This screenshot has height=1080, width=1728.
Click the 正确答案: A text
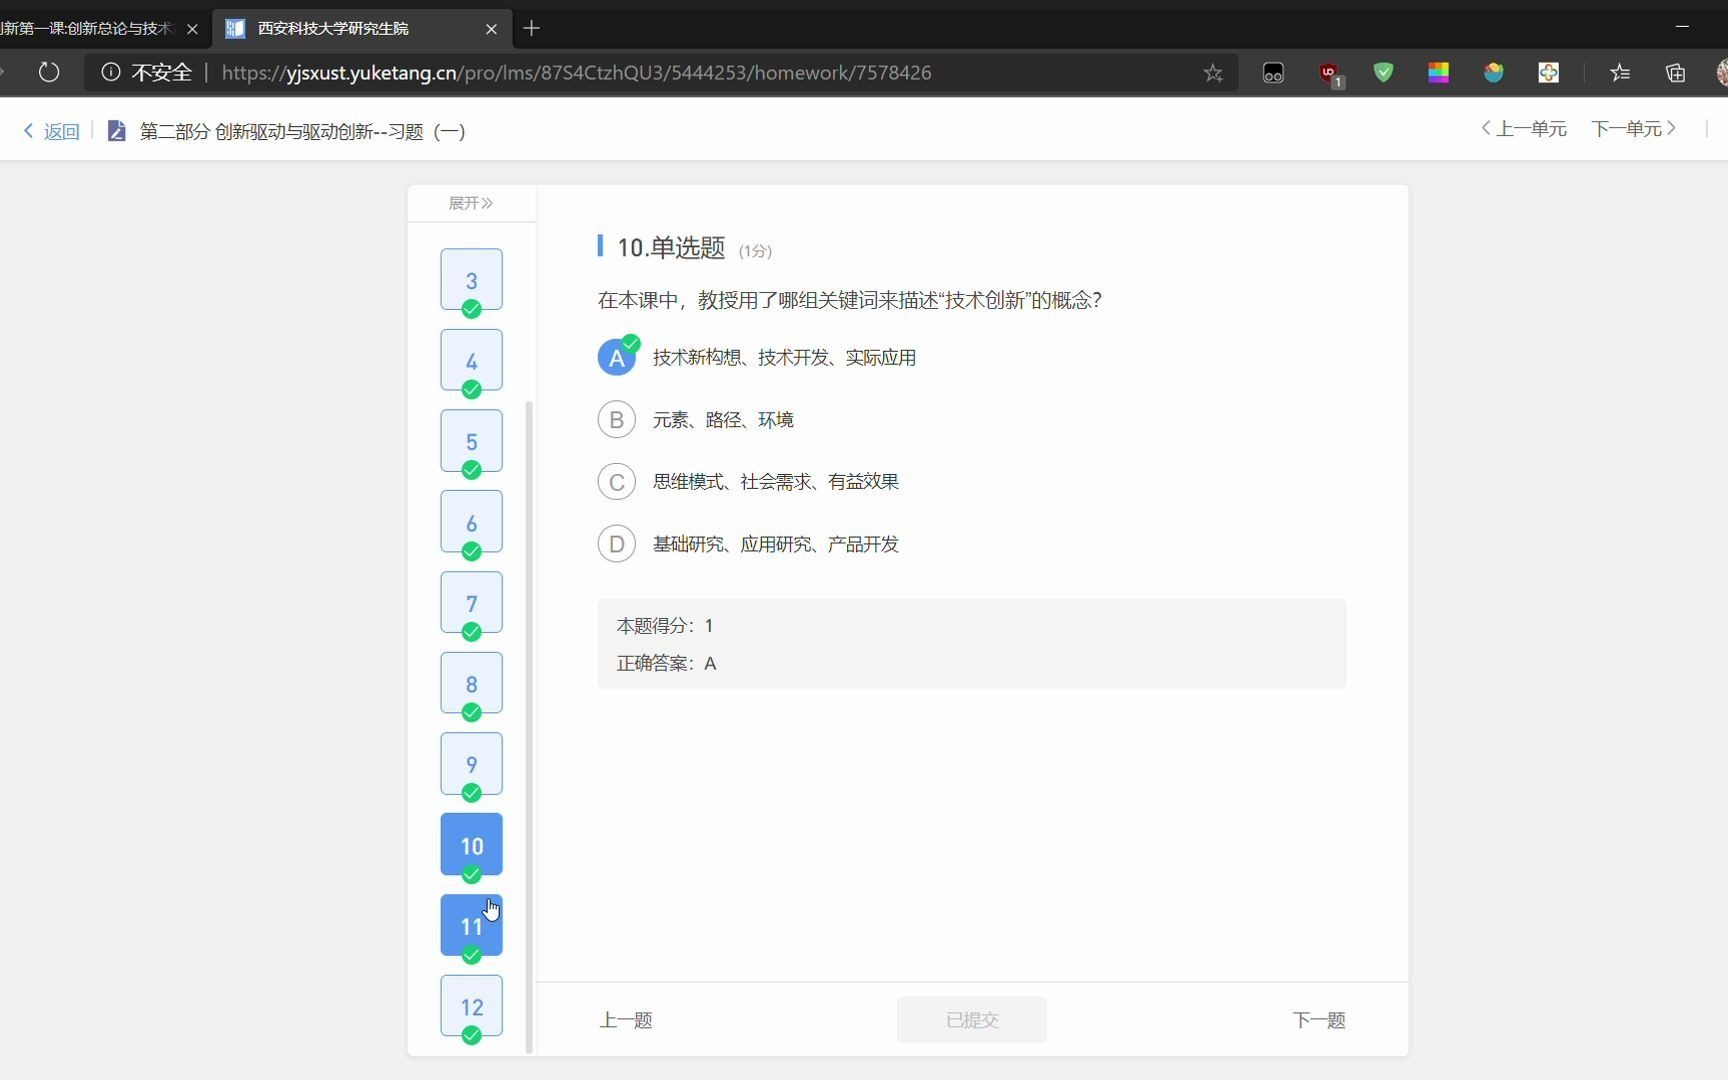[667, 664]
